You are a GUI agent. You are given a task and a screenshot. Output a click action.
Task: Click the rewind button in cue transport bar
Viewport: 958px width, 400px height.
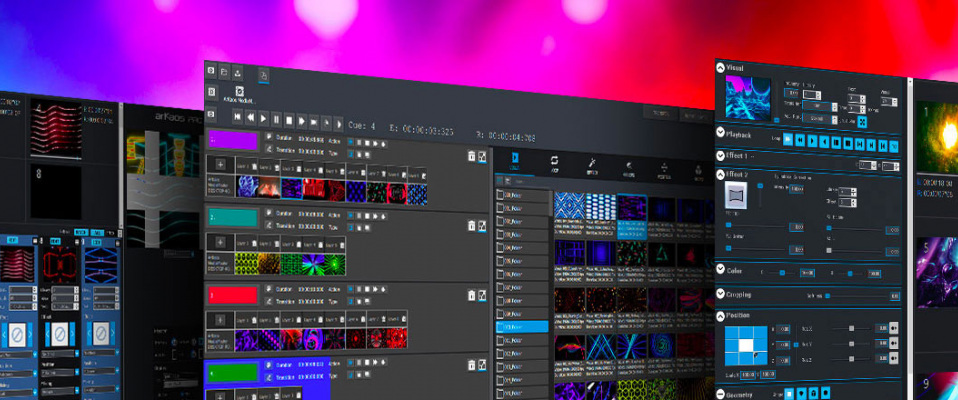250,118
